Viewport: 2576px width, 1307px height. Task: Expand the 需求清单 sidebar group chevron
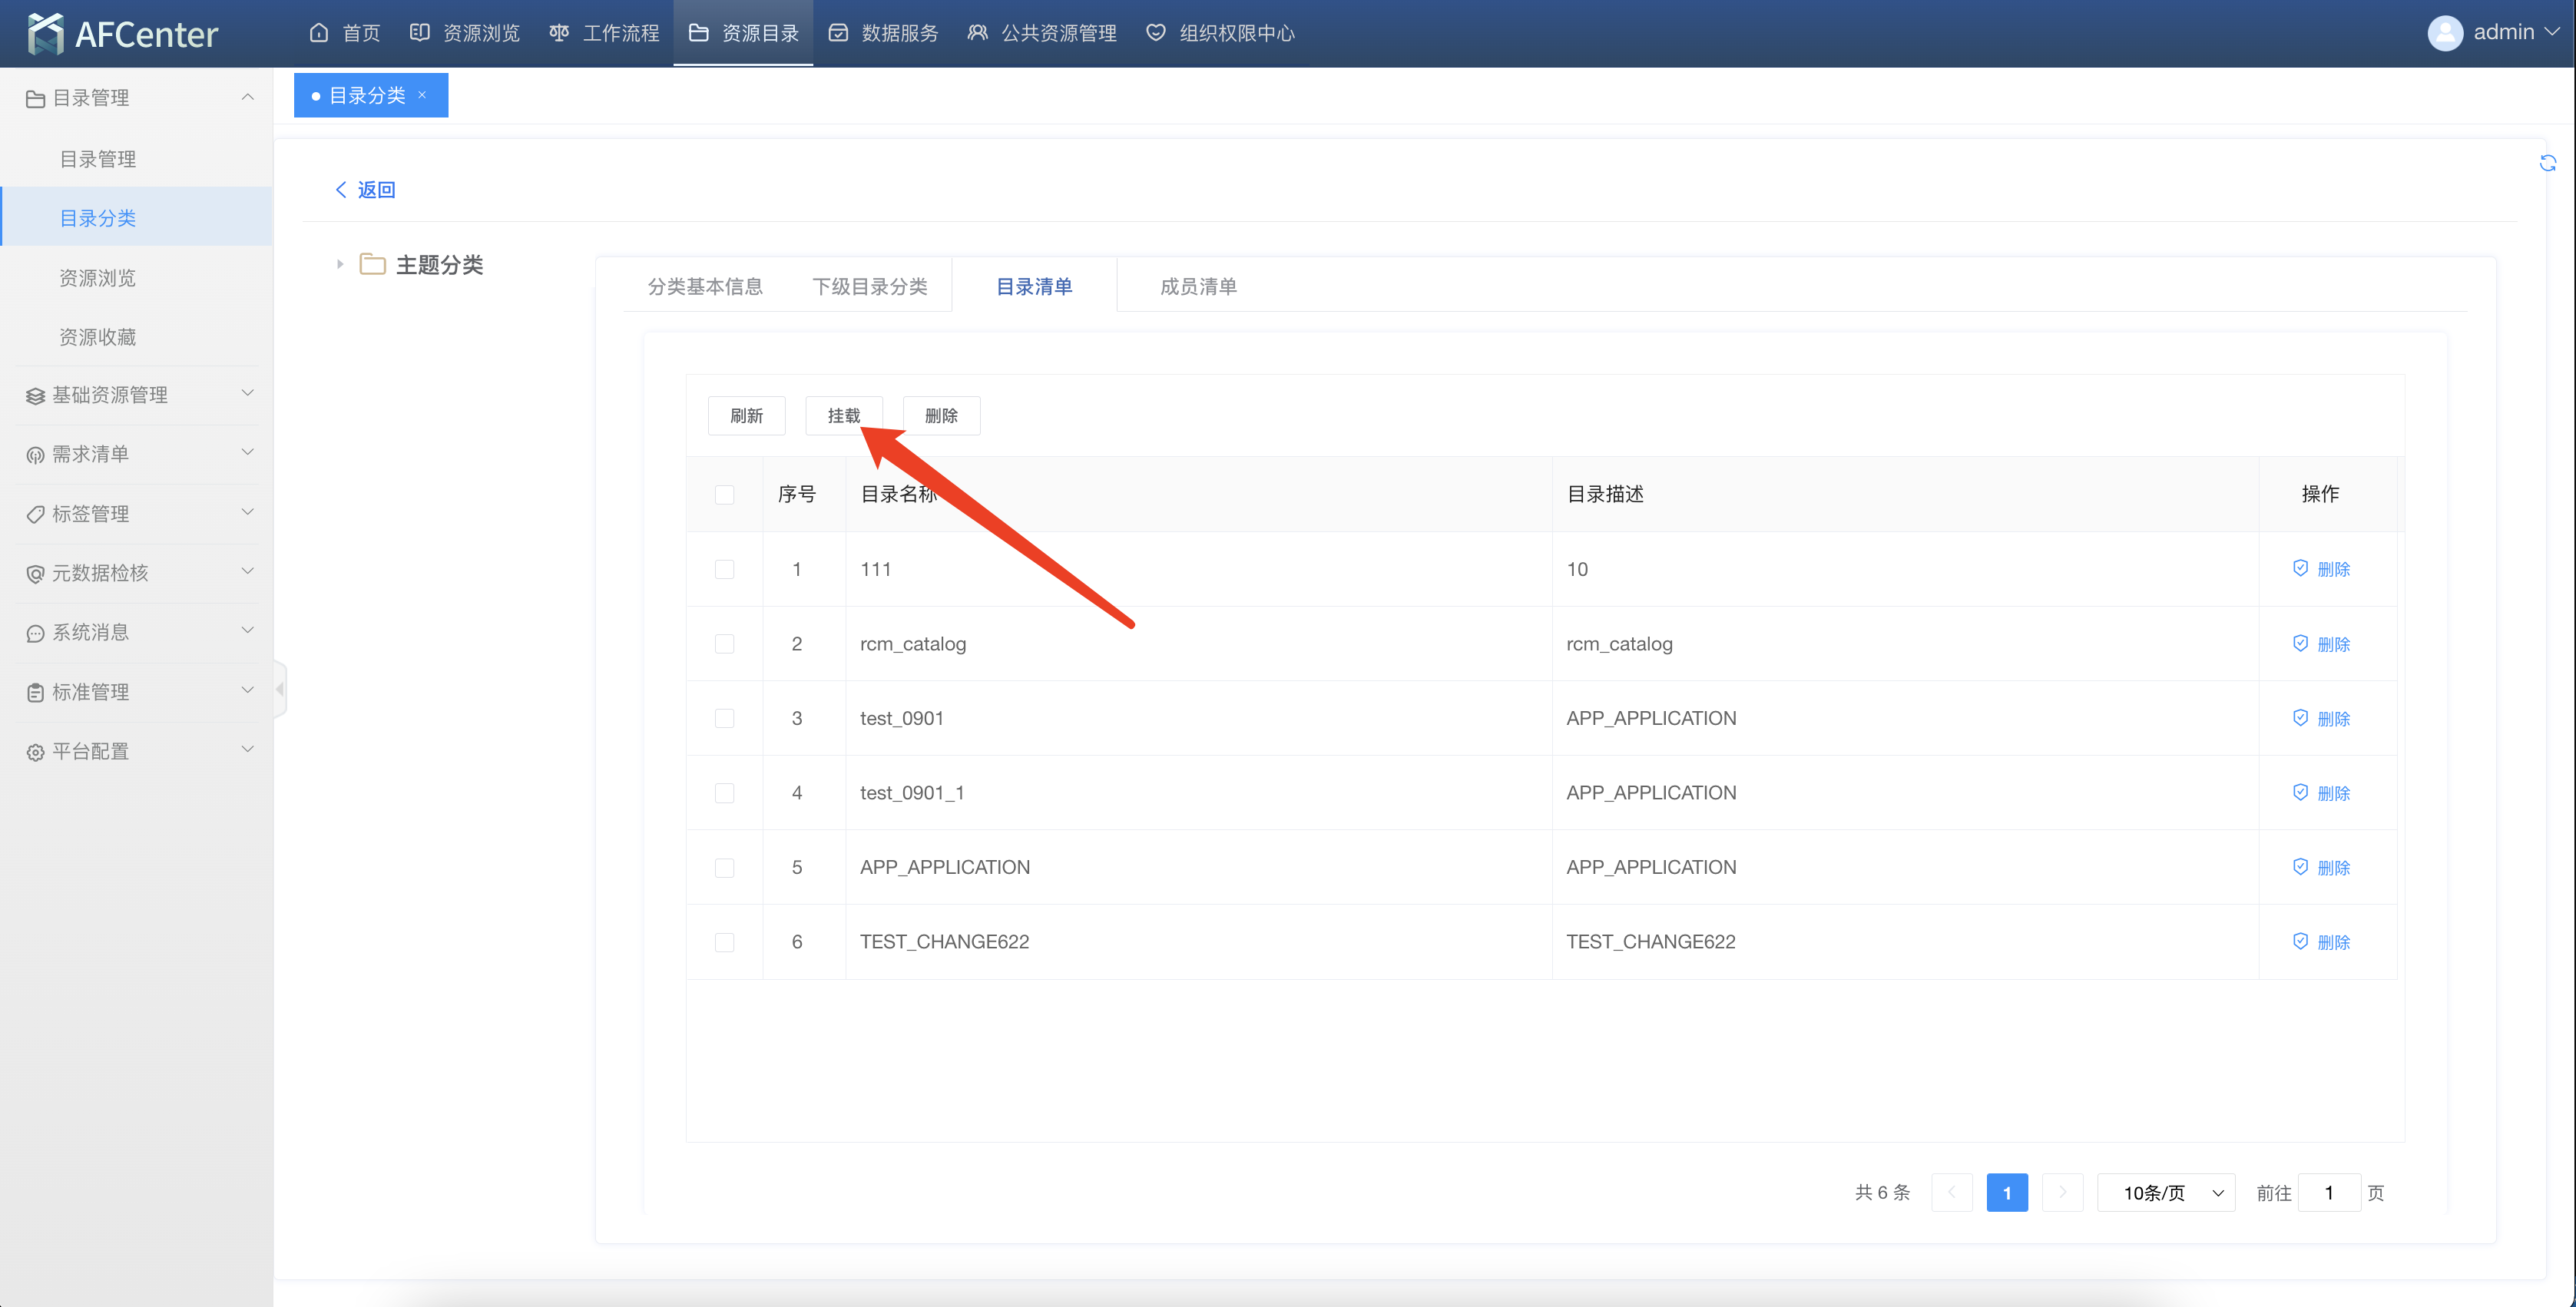pyautogui.click(x=248, y=452)
